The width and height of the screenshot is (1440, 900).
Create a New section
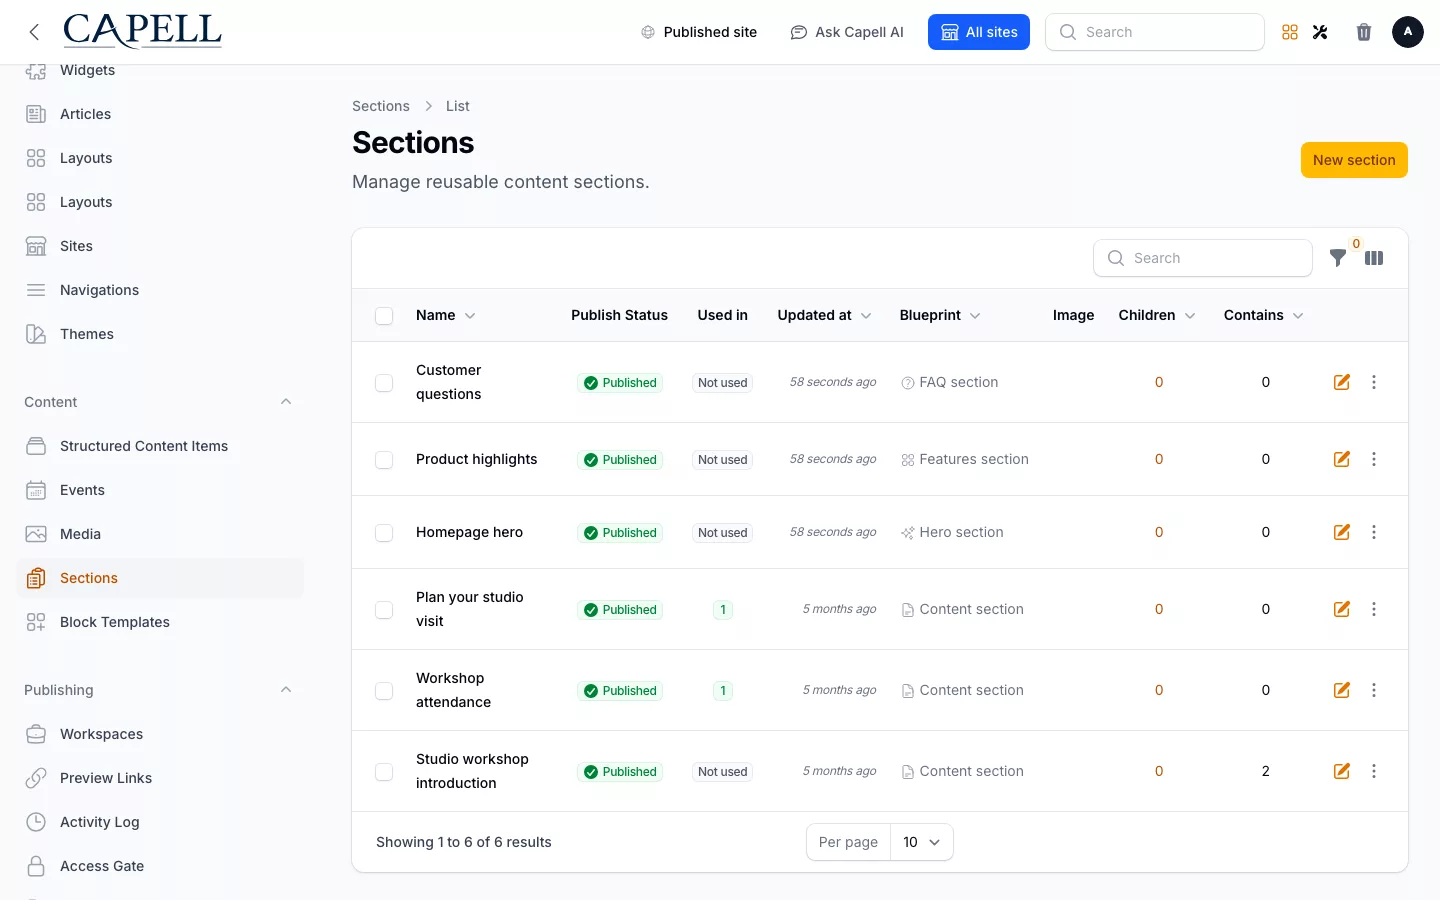[x=1354, y=160]
